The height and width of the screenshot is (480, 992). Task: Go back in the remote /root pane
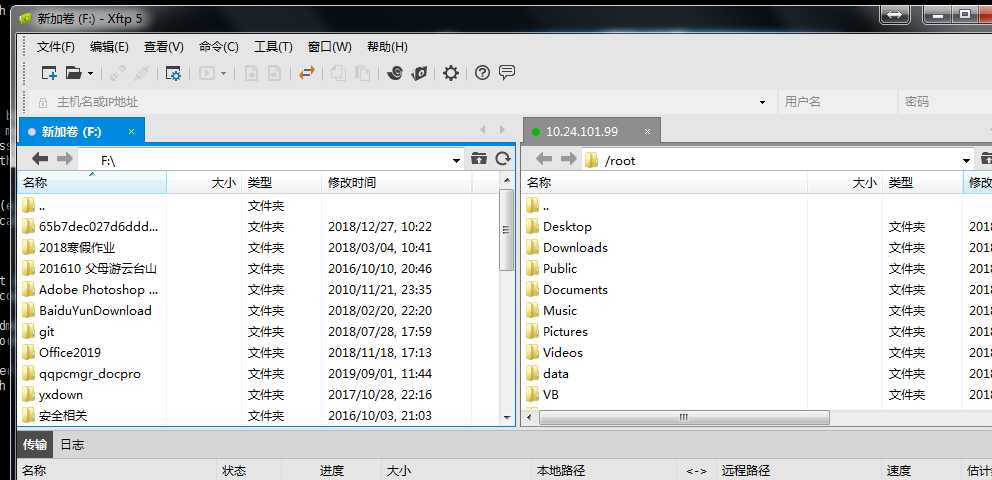[544, 159]
